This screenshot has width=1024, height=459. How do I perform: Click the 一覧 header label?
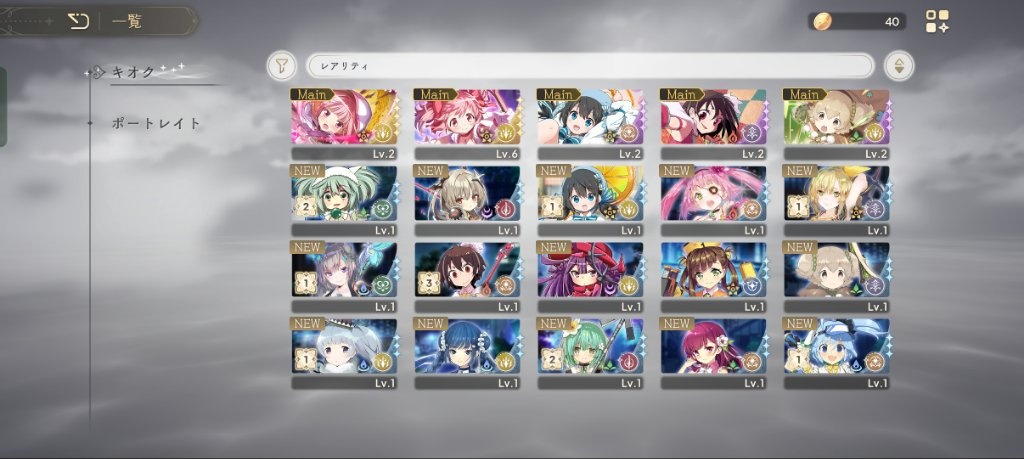[126, 22]
